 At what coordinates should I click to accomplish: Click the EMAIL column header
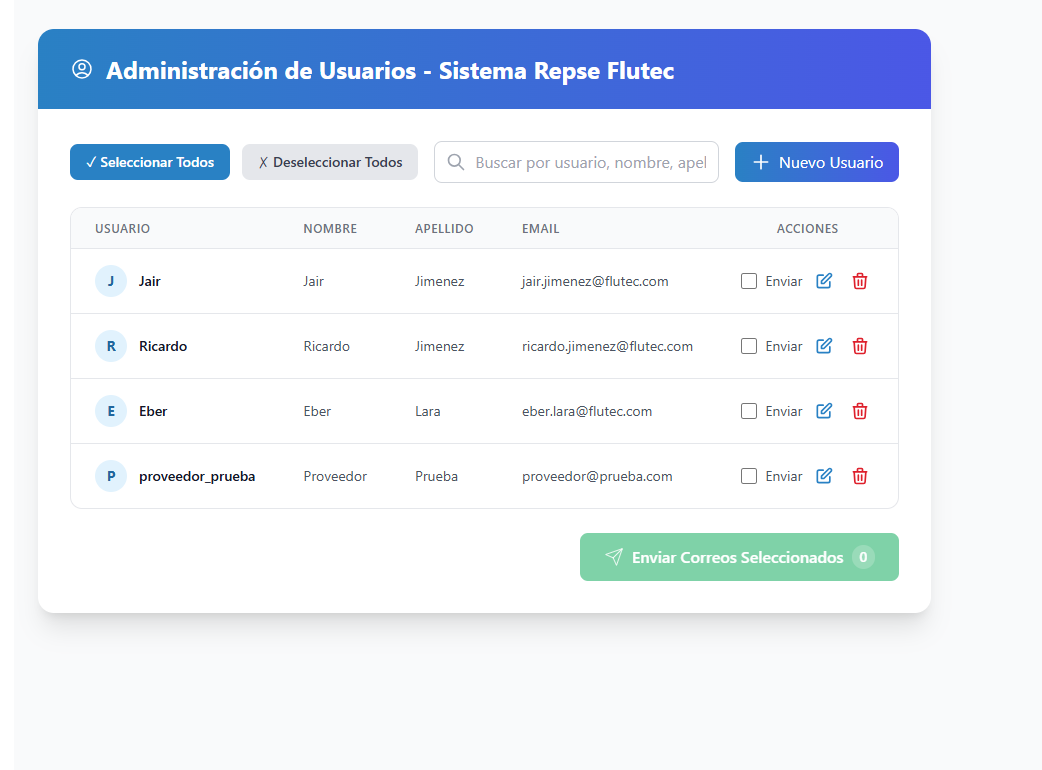540,229
